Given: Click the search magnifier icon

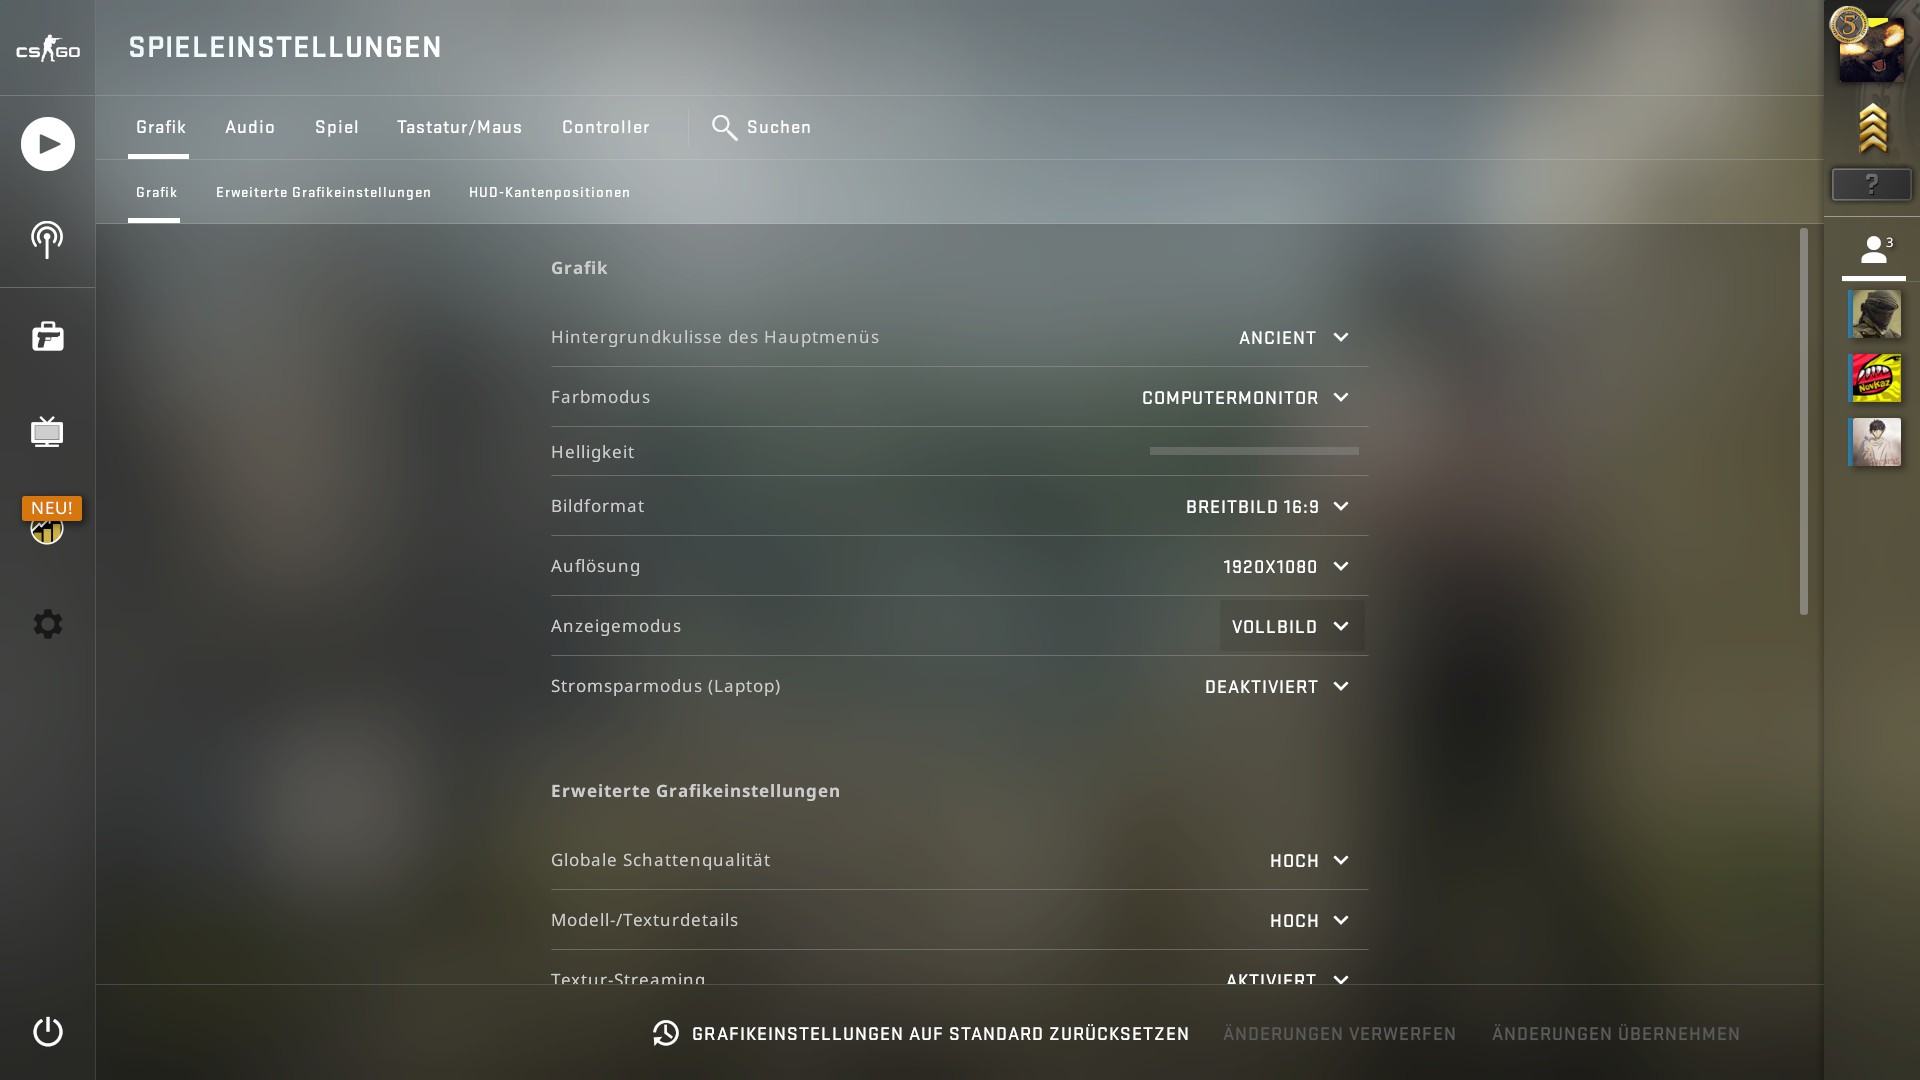Looking at the screenshot, I should tap(724, 128).
